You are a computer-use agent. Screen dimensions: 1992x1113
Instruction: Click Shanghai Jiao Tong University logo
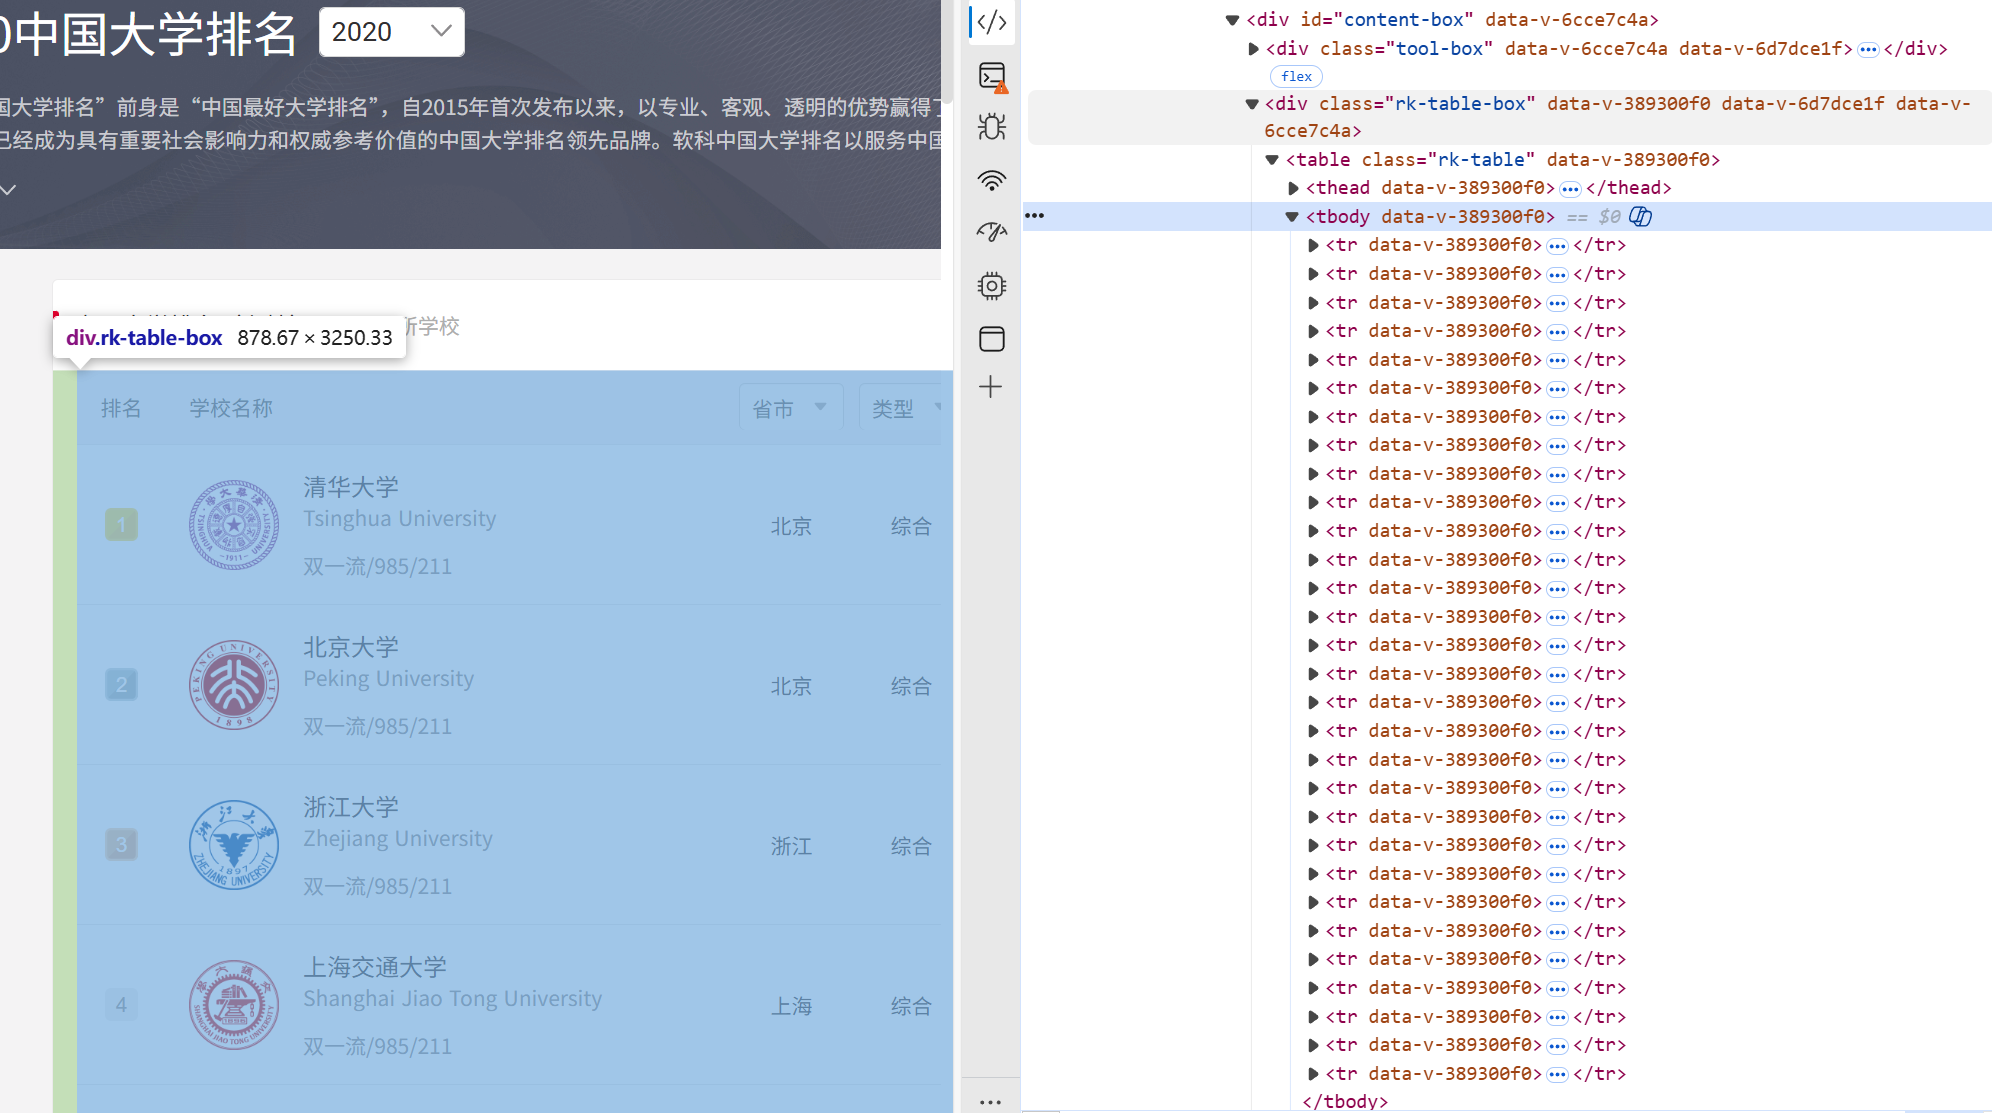(x=234, y=1004)
